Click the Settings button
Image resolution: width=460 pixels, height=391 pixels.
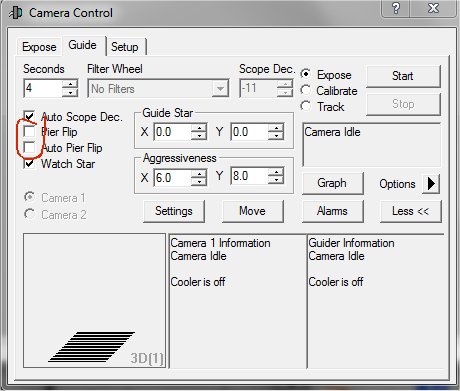pyautogui.click(x=174, y=211)
